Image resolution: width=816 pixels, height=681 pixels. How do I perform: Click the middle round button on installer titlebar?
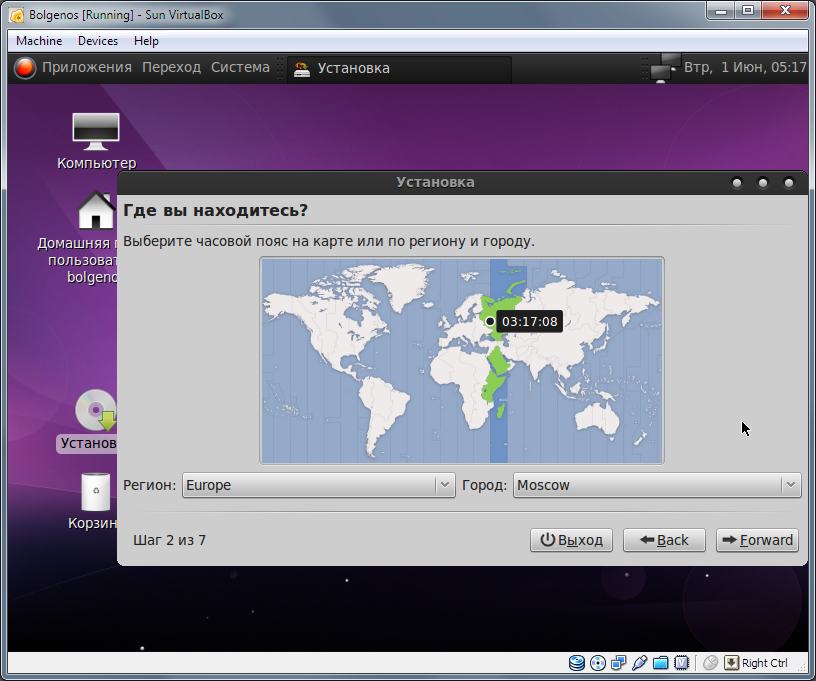pos(763,183)
